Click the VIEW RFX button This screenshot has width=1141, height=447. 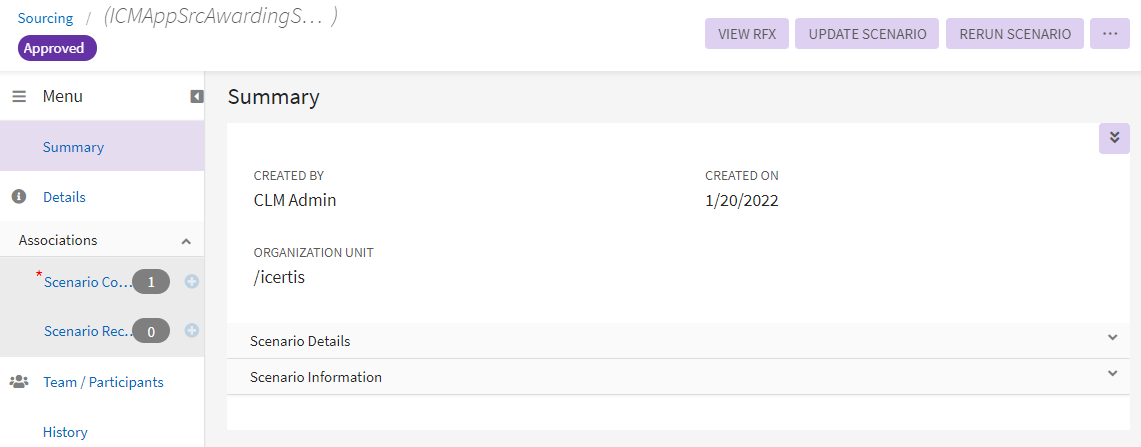(x=747, y=33)
